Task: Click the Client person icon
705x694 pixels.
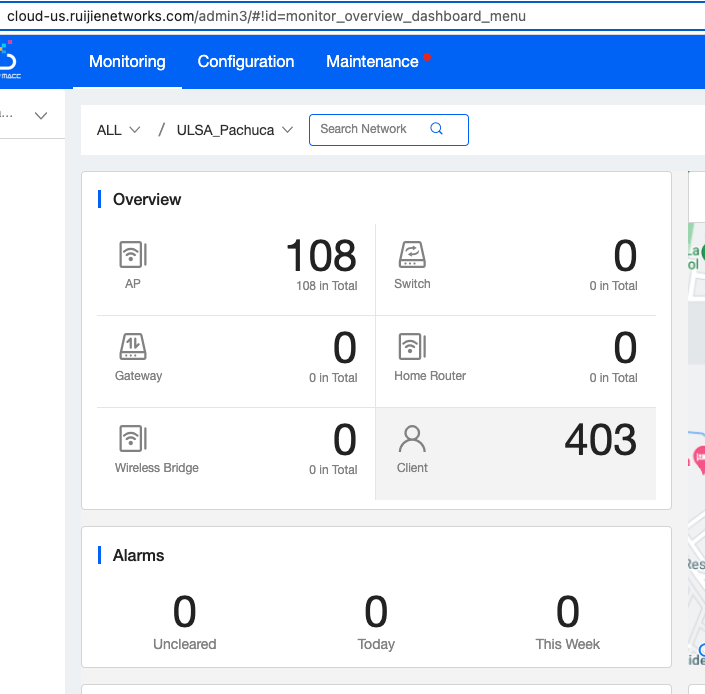Action: point(412,439)
